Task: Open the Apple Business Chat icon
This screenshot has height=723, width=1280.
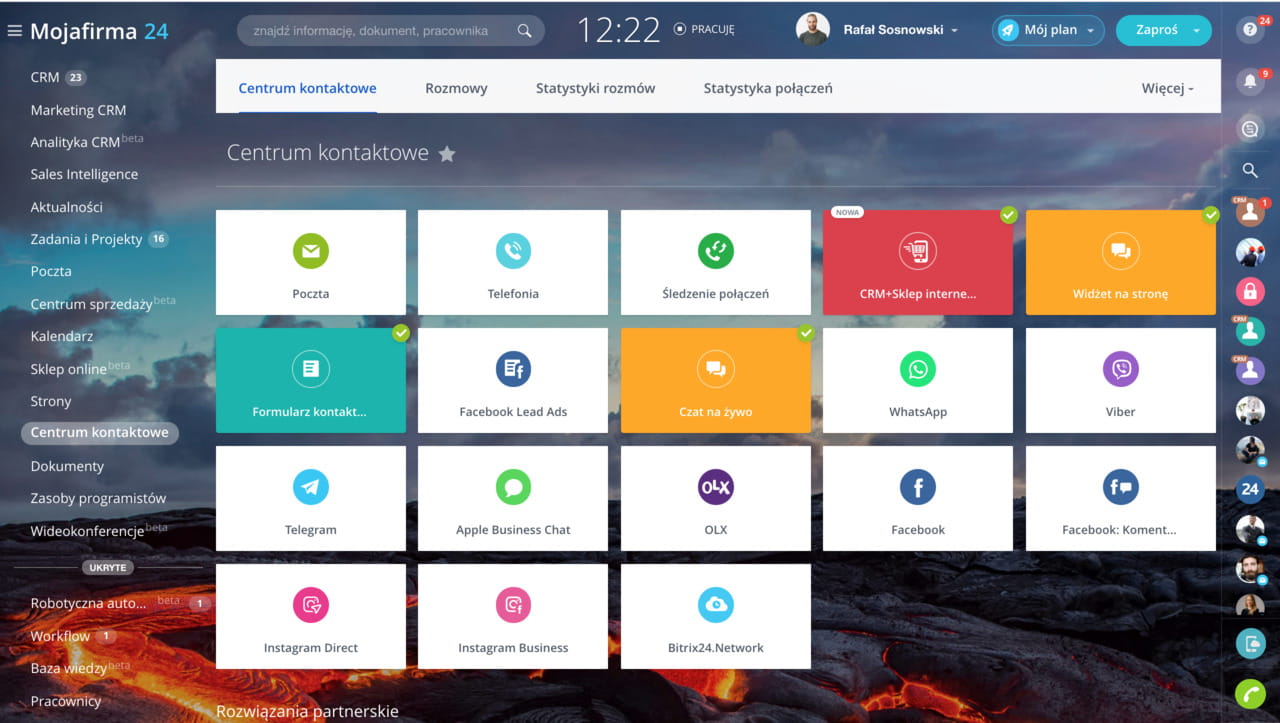Action: click(513, 487)
